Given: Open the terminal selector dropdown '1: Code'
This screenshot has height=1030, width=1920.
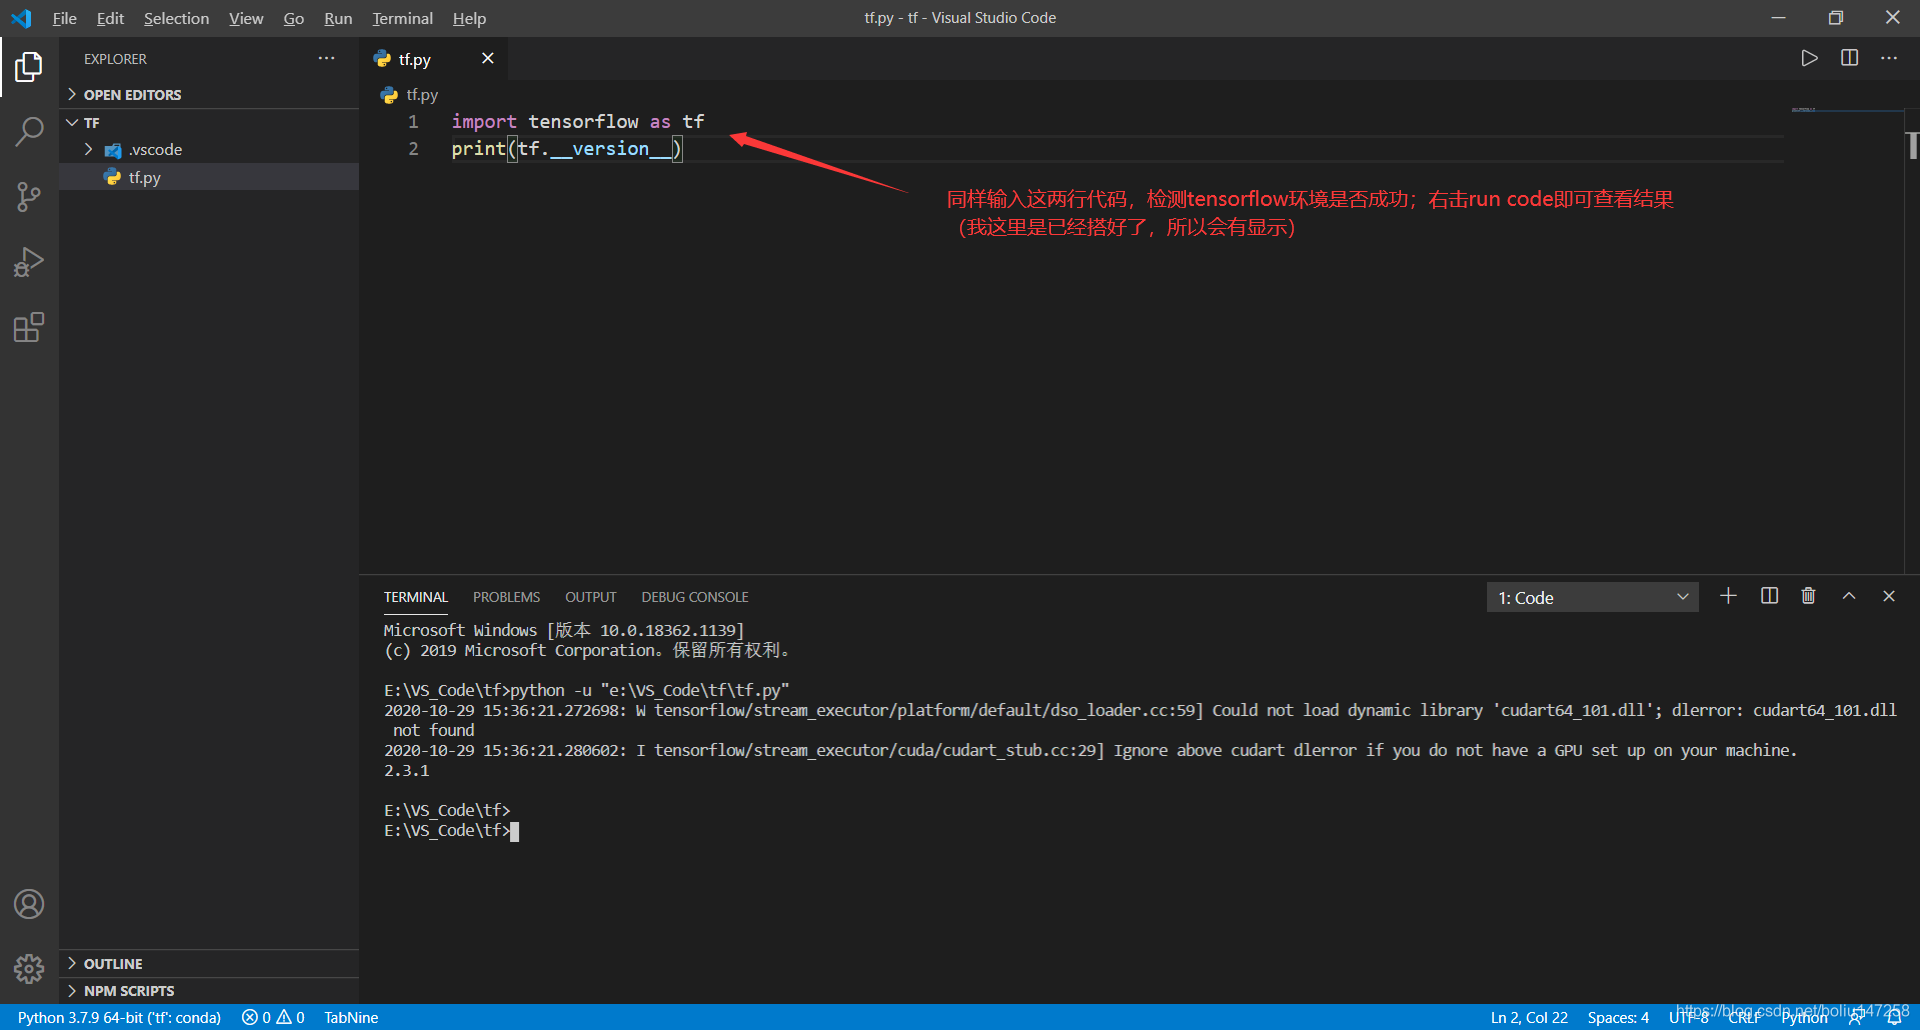Looking at the screenshot, I should pos(1592,597).
